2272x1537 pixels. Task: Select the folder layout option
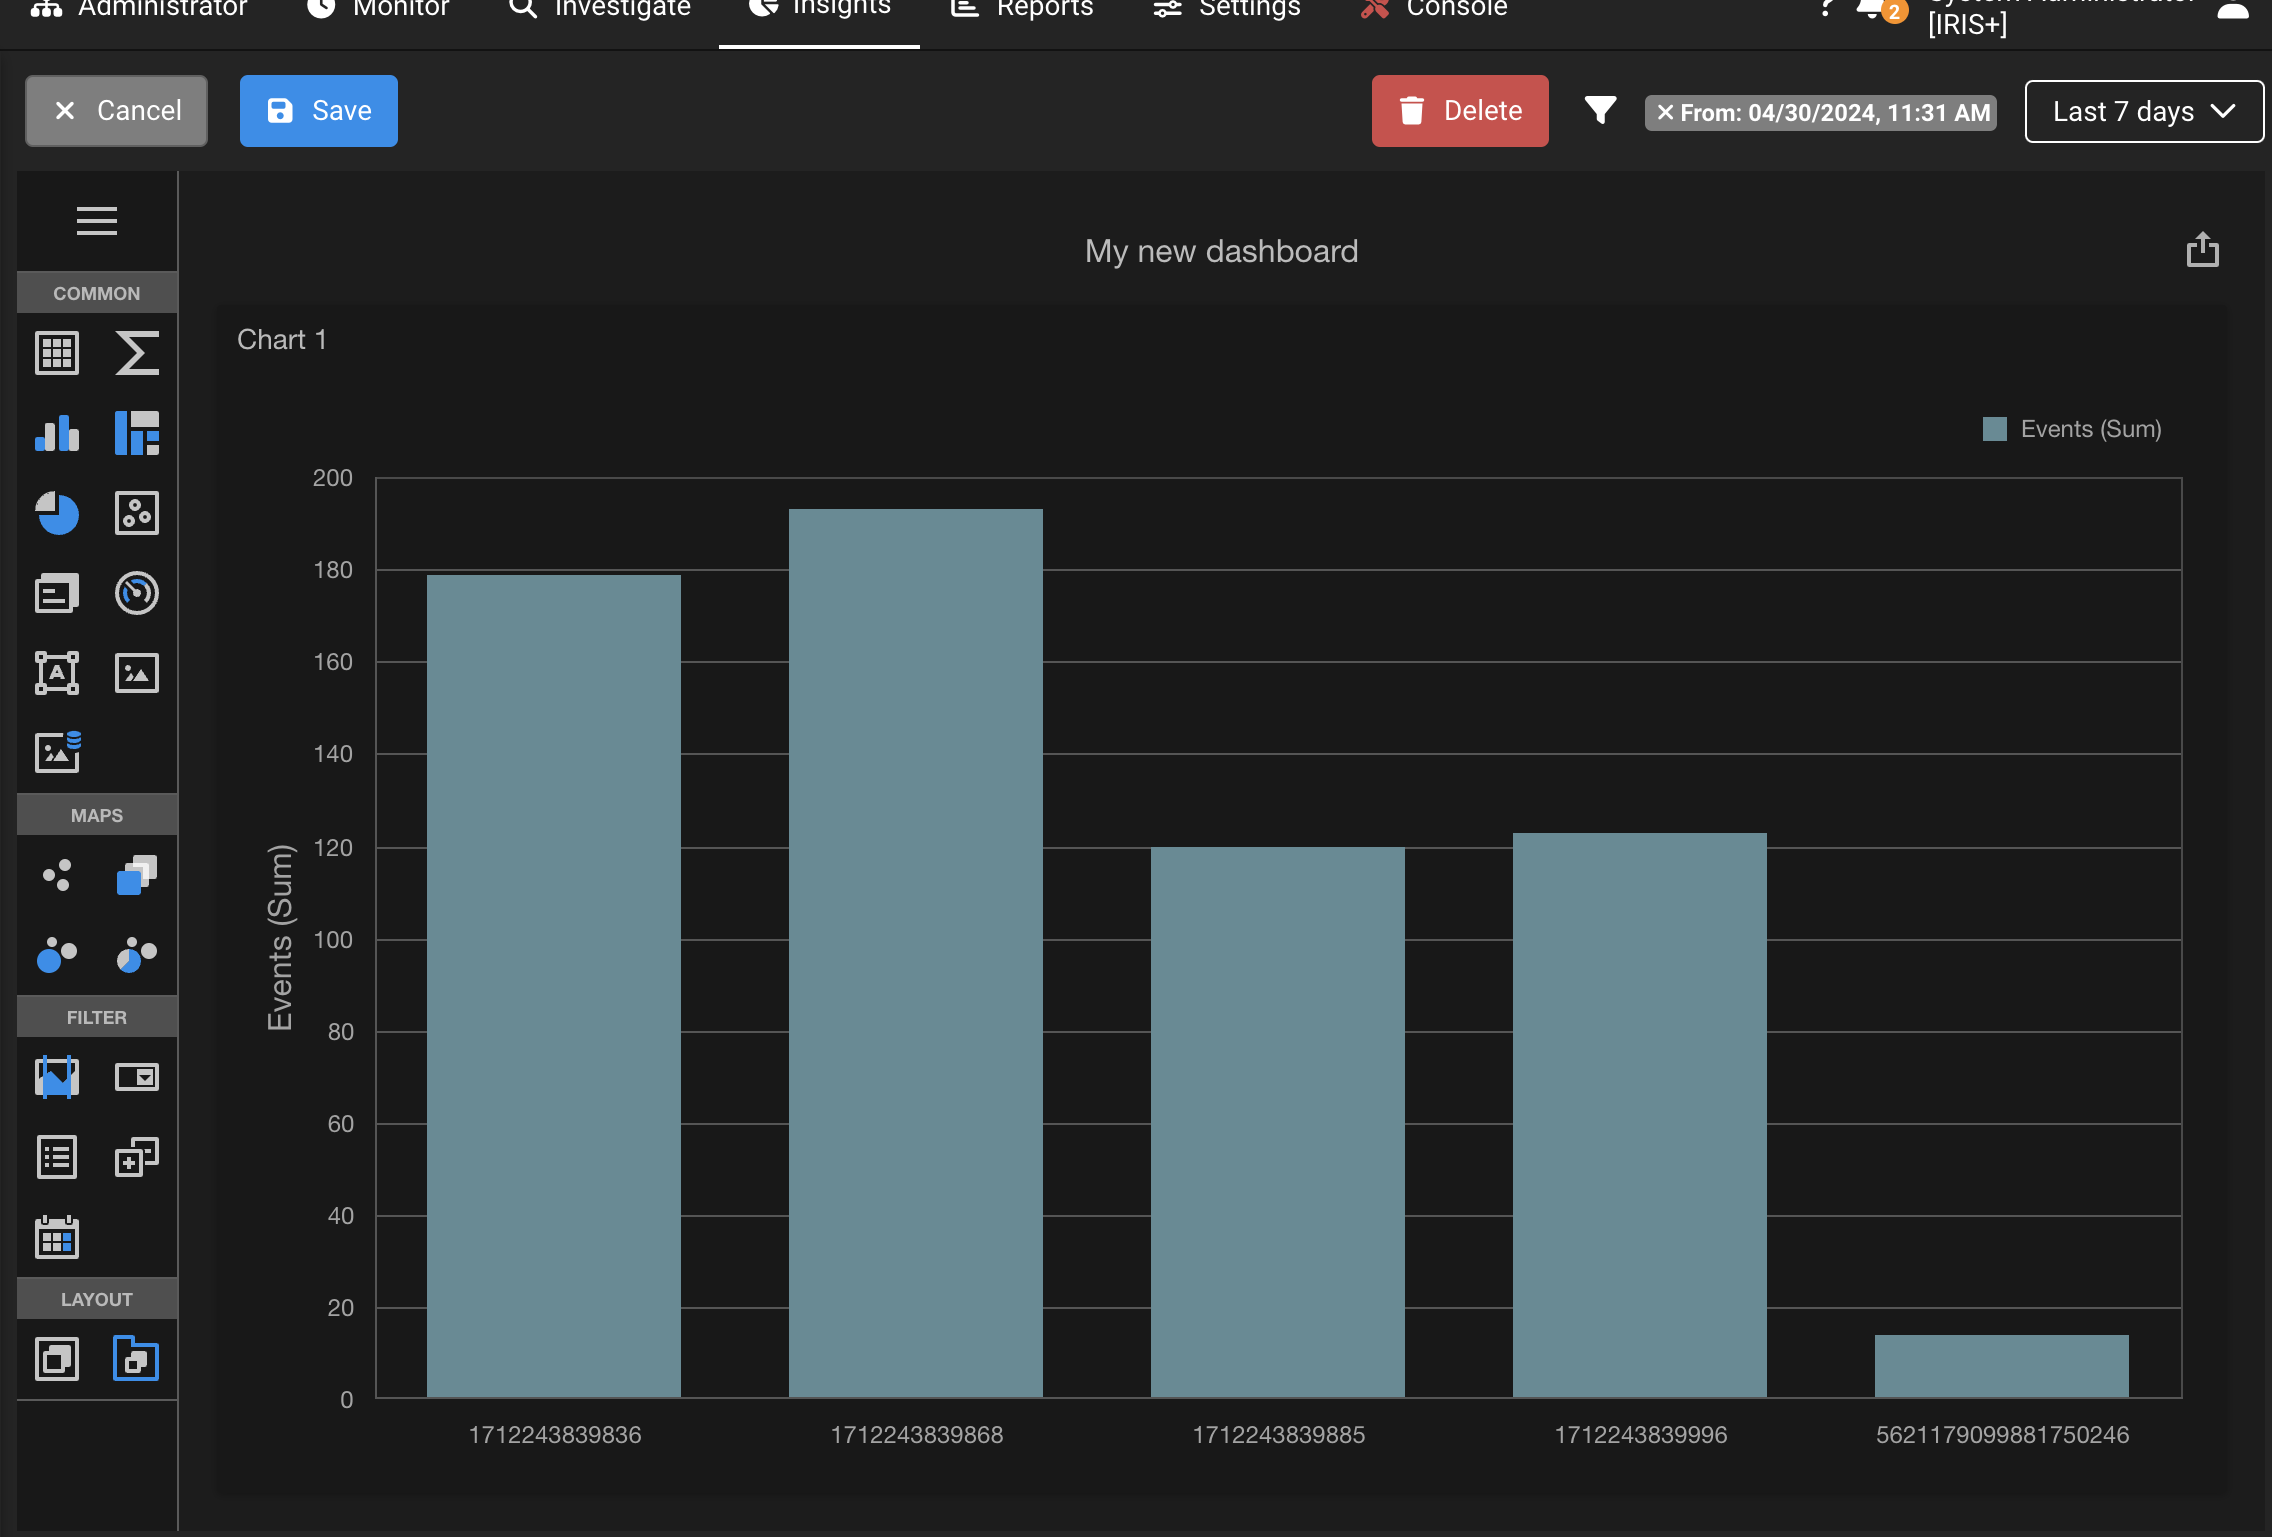pos(137,1359)
